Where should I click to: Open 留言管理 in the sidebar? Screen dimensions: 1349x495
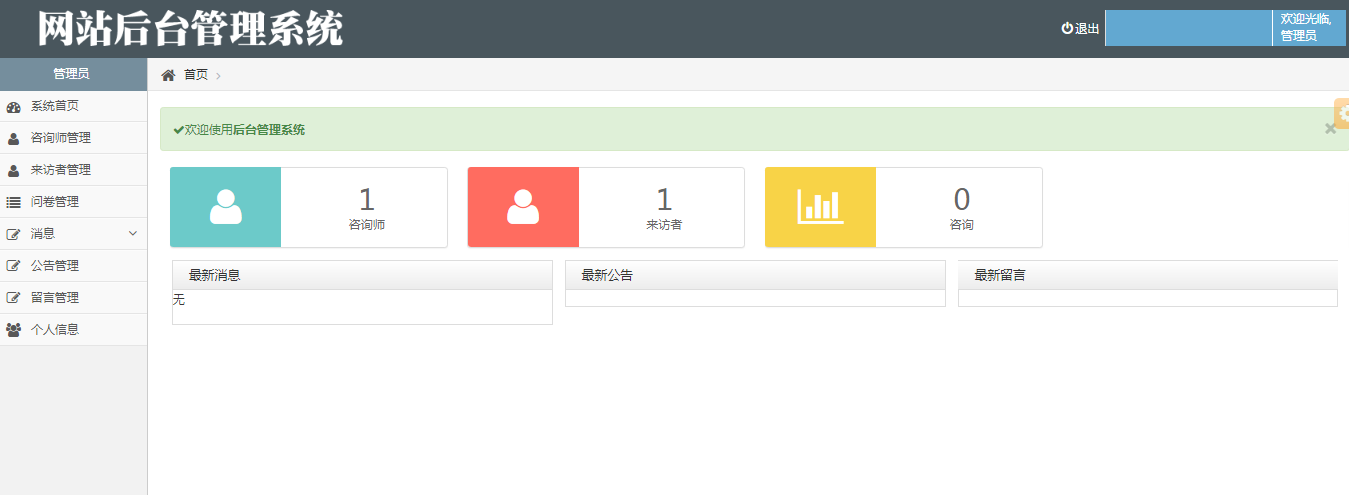click(x=74, y=298)
